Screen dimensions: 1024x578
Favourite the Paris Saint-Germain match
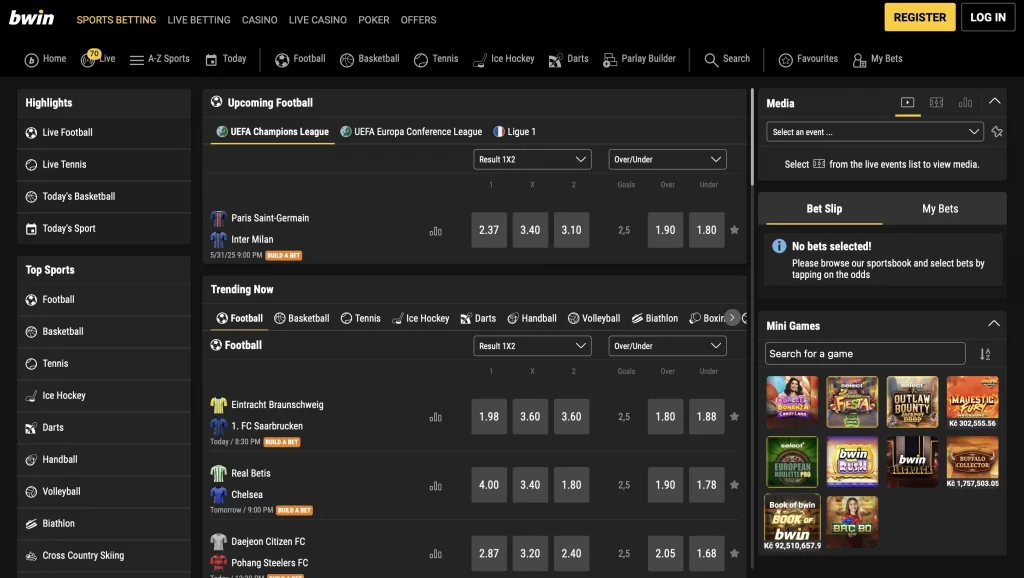(734, 230)
